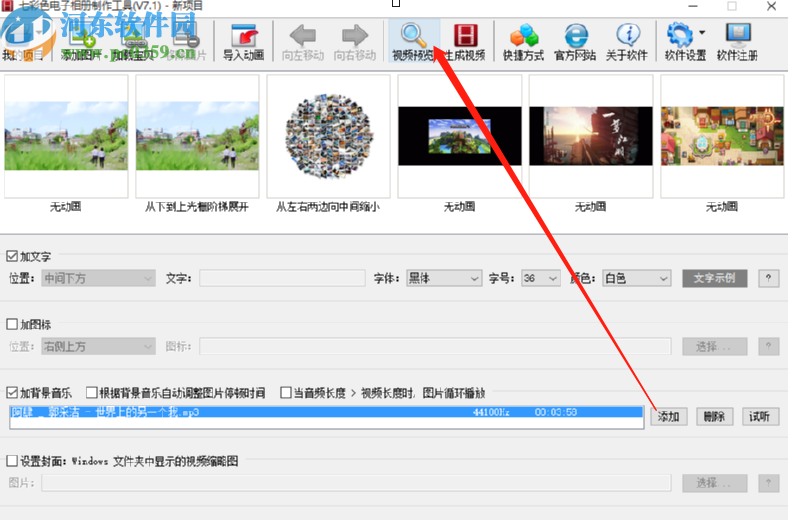Click the 导入动画 import animation icon
788x520 pixels.
tap(244, 36)
